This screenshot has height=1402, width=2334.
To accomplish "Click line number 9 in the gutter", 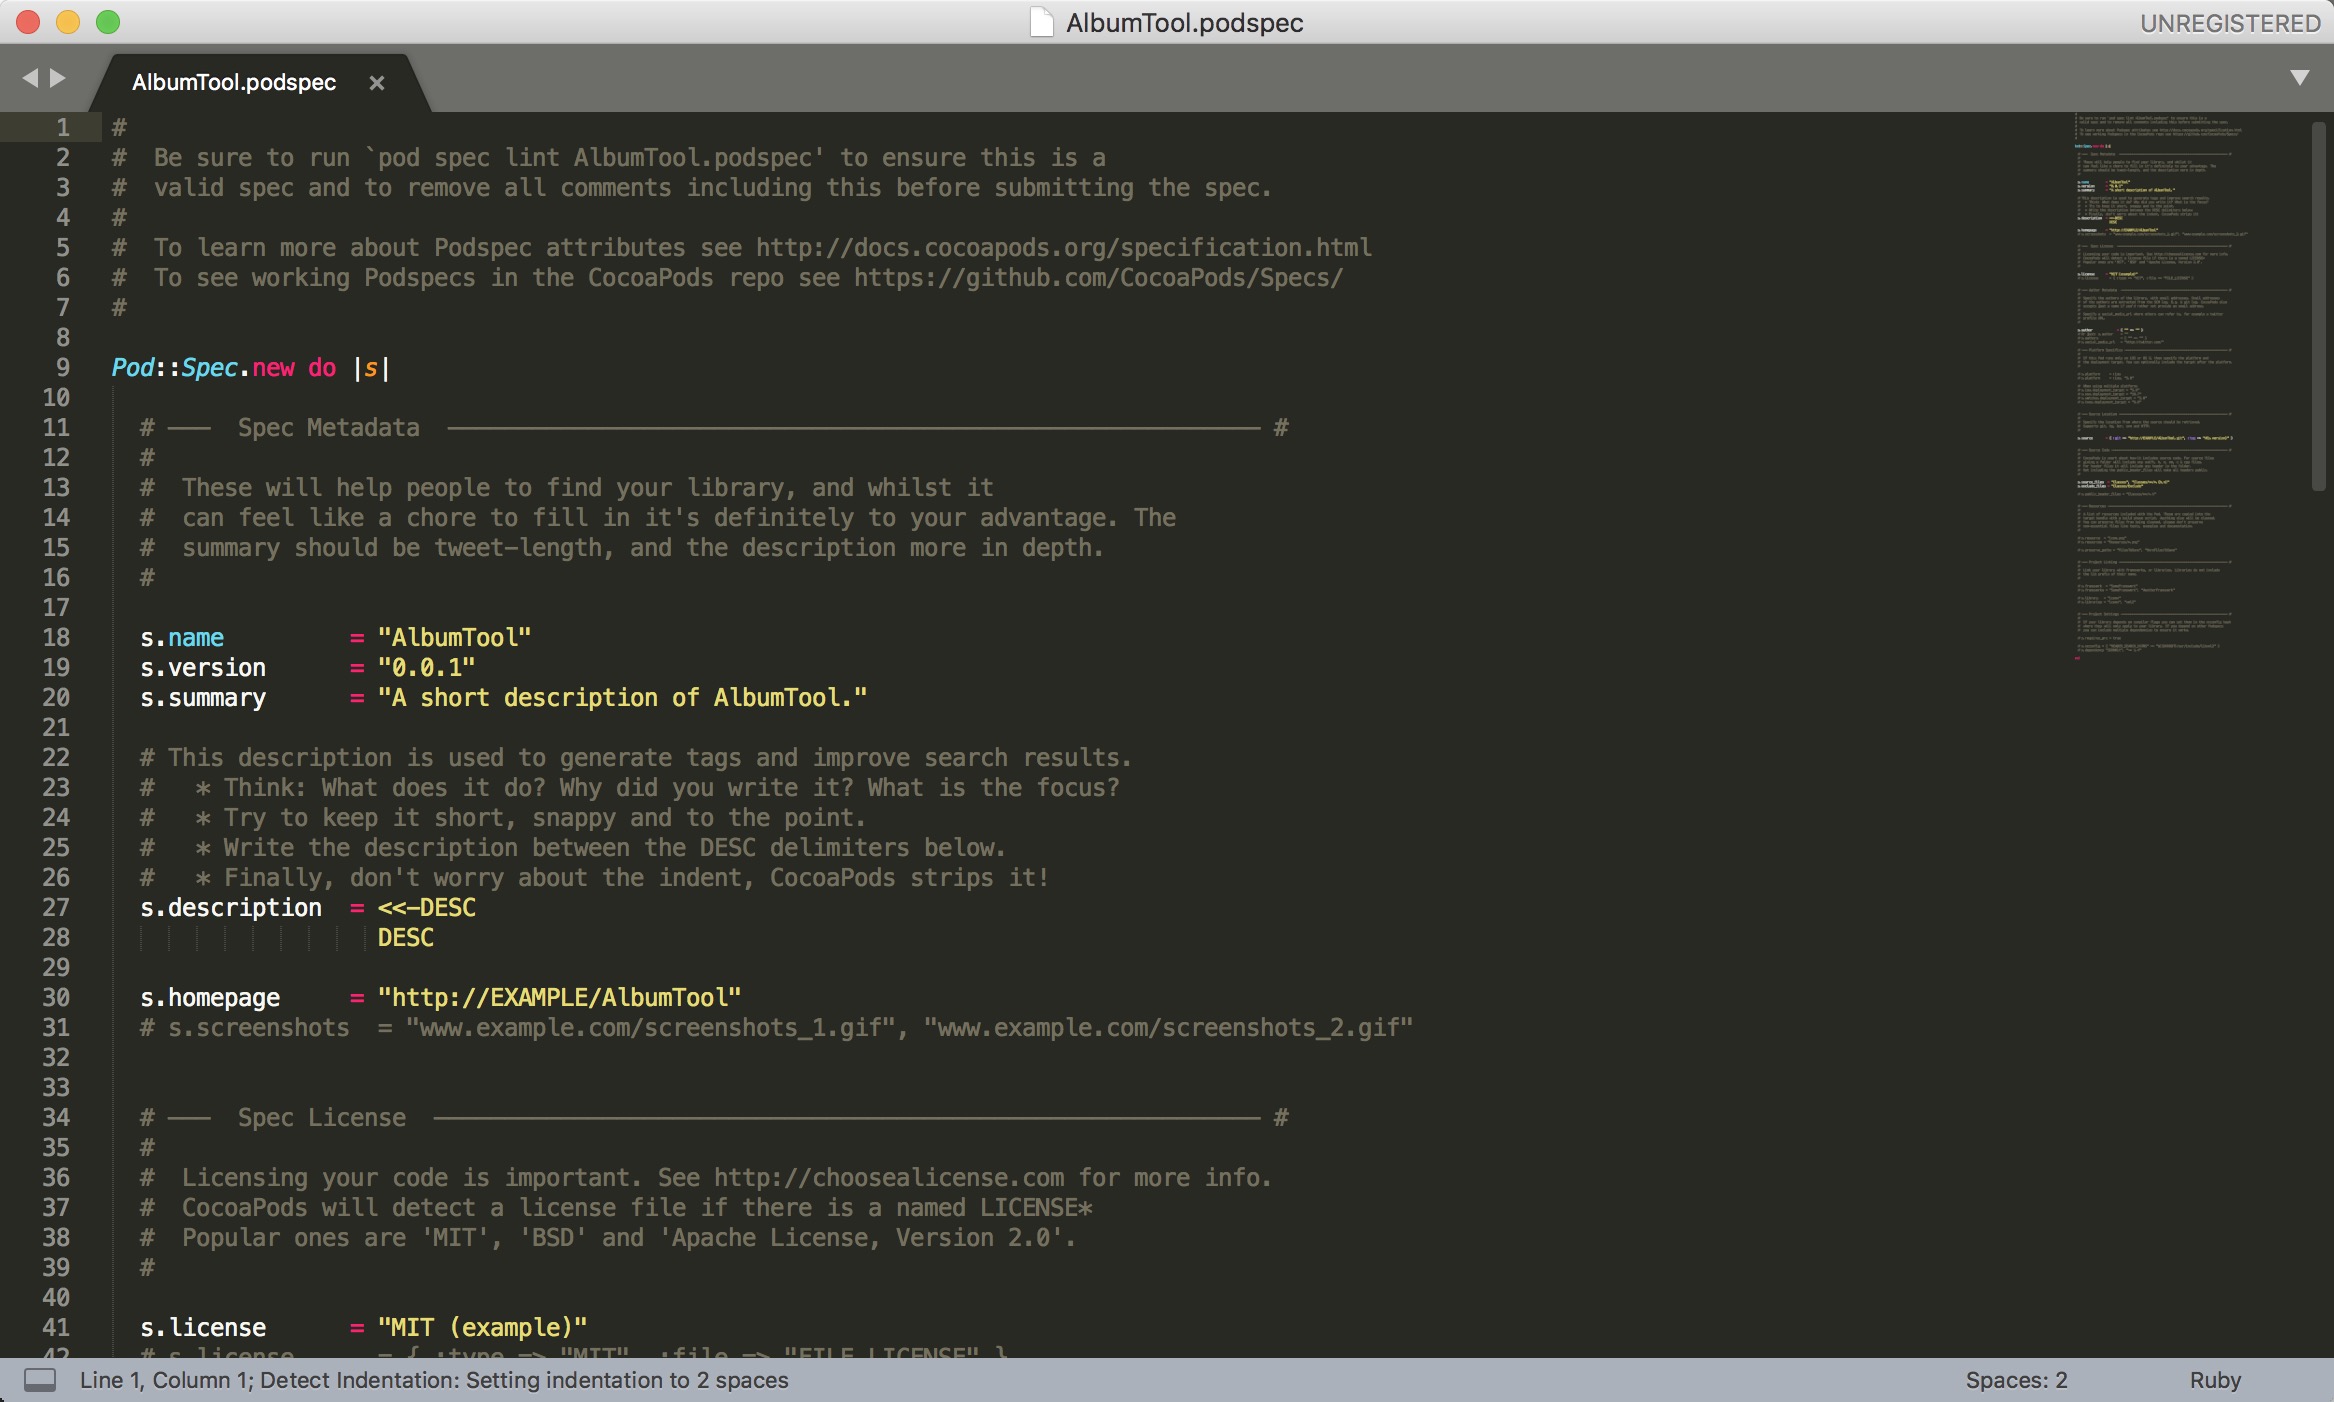I will point(62,368).
